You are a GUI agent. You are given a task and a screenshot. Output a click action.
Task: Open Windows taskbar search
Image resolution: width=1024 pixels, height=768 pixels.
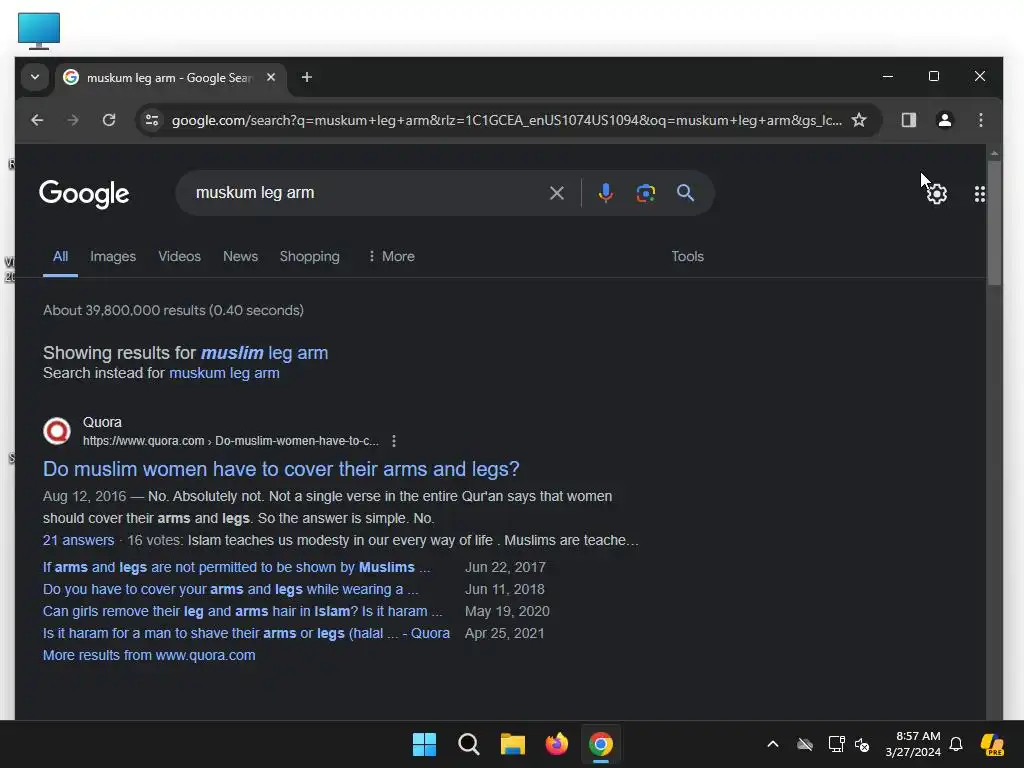pyautogui.click(x=468, y=744)
